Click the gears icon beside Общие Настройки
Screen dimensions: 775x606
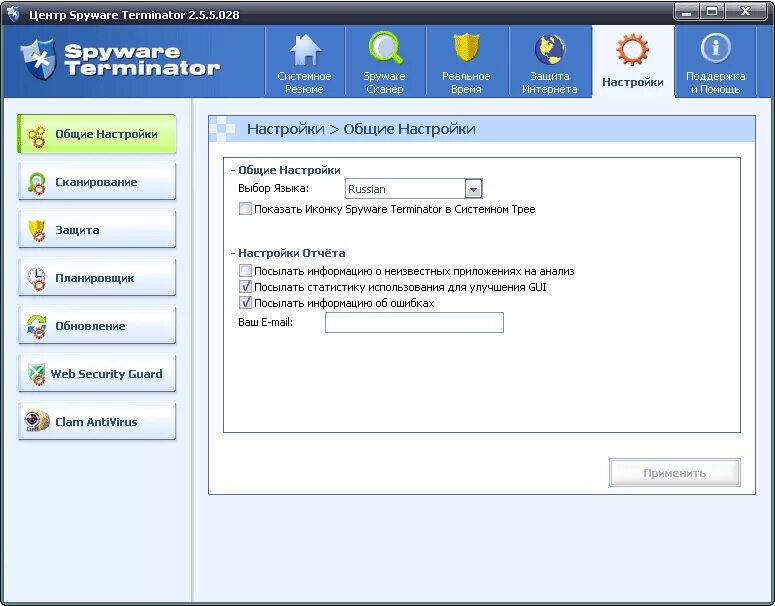point(37,136)
